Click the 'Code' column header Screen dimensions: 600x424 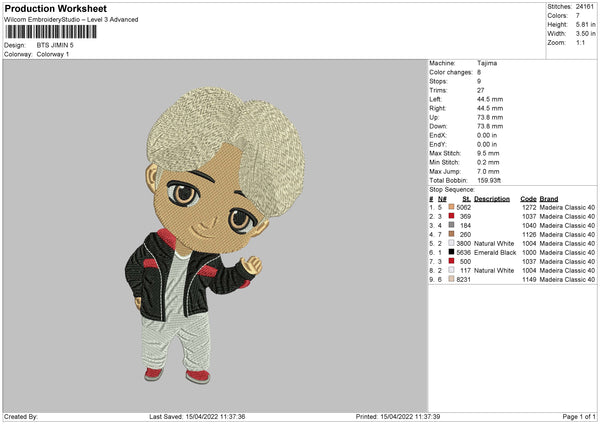click(528, 199)
